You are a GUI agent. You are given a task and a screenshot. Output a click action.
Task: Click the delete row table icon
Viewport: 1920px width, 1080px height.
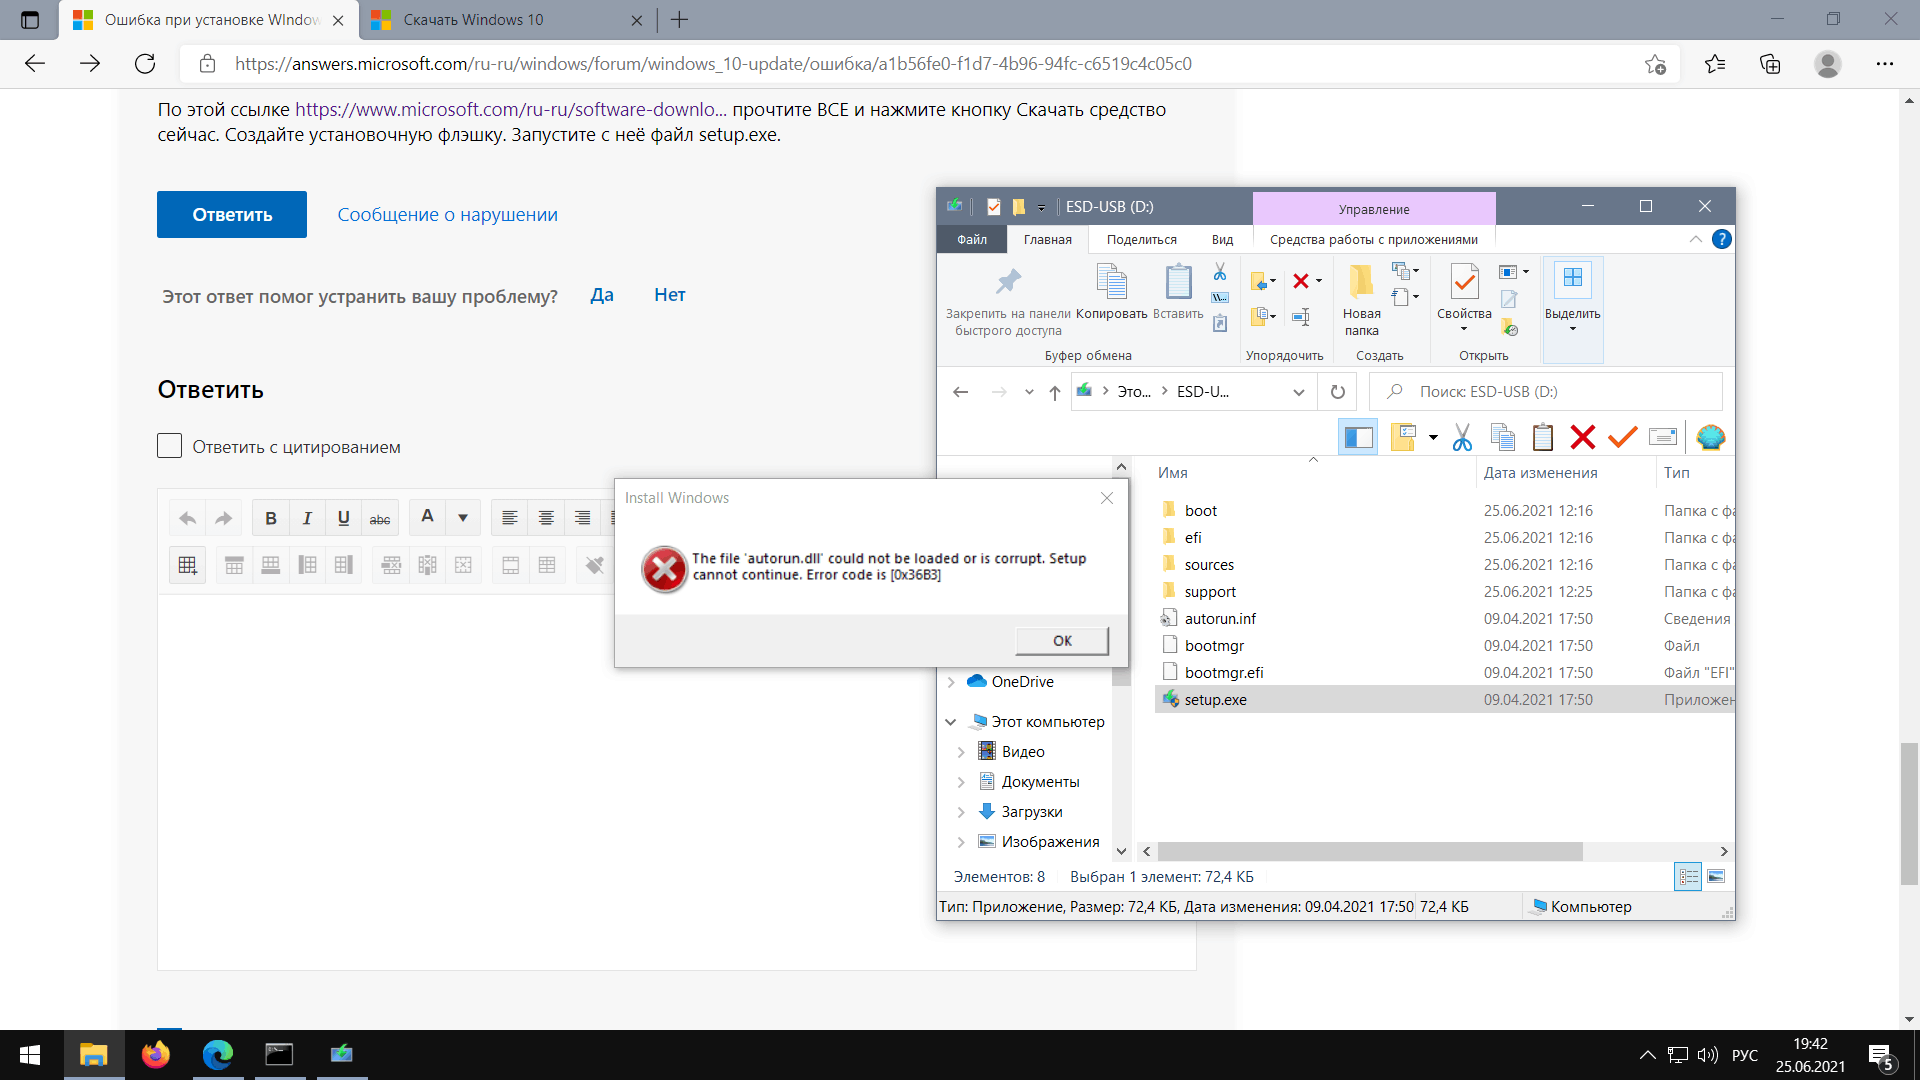pos(391,565)
